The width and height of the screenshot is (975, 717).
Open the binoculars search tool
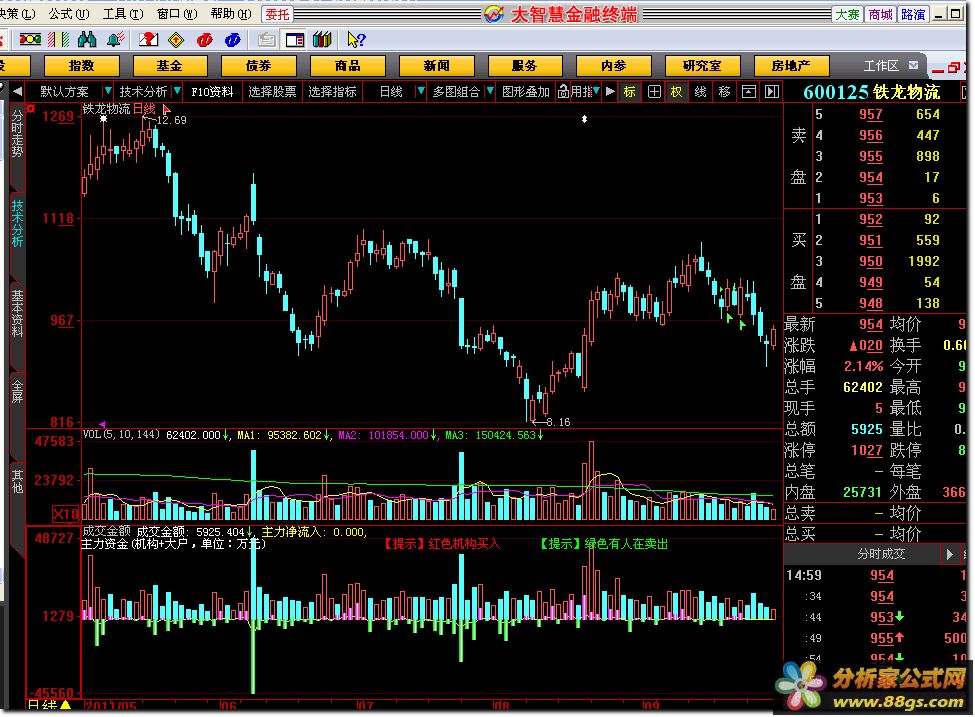click(87, 40)
